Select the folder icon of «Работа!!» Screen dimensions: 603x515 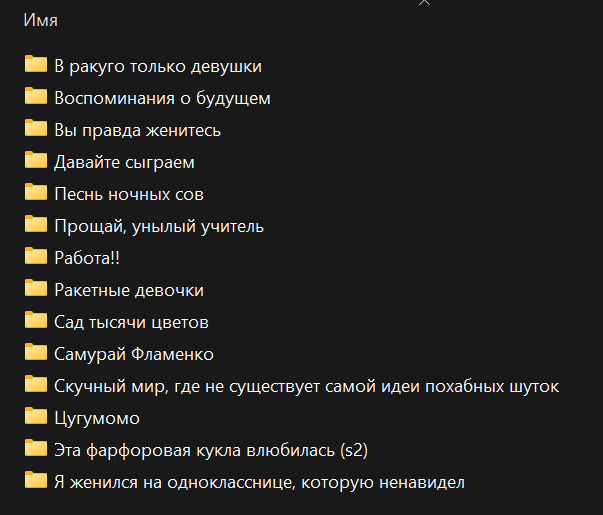pos(36,257)
